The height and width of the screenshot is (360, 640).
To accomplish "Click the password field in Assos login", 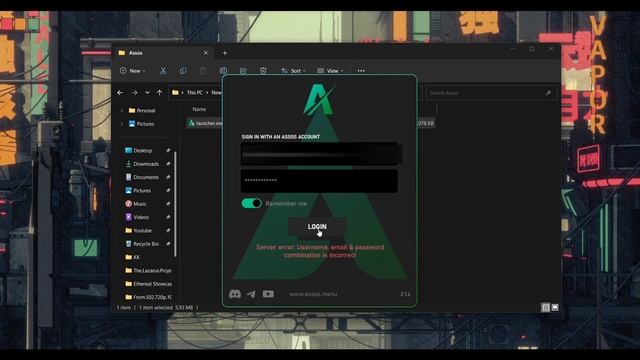I will (x=319, y=180).
